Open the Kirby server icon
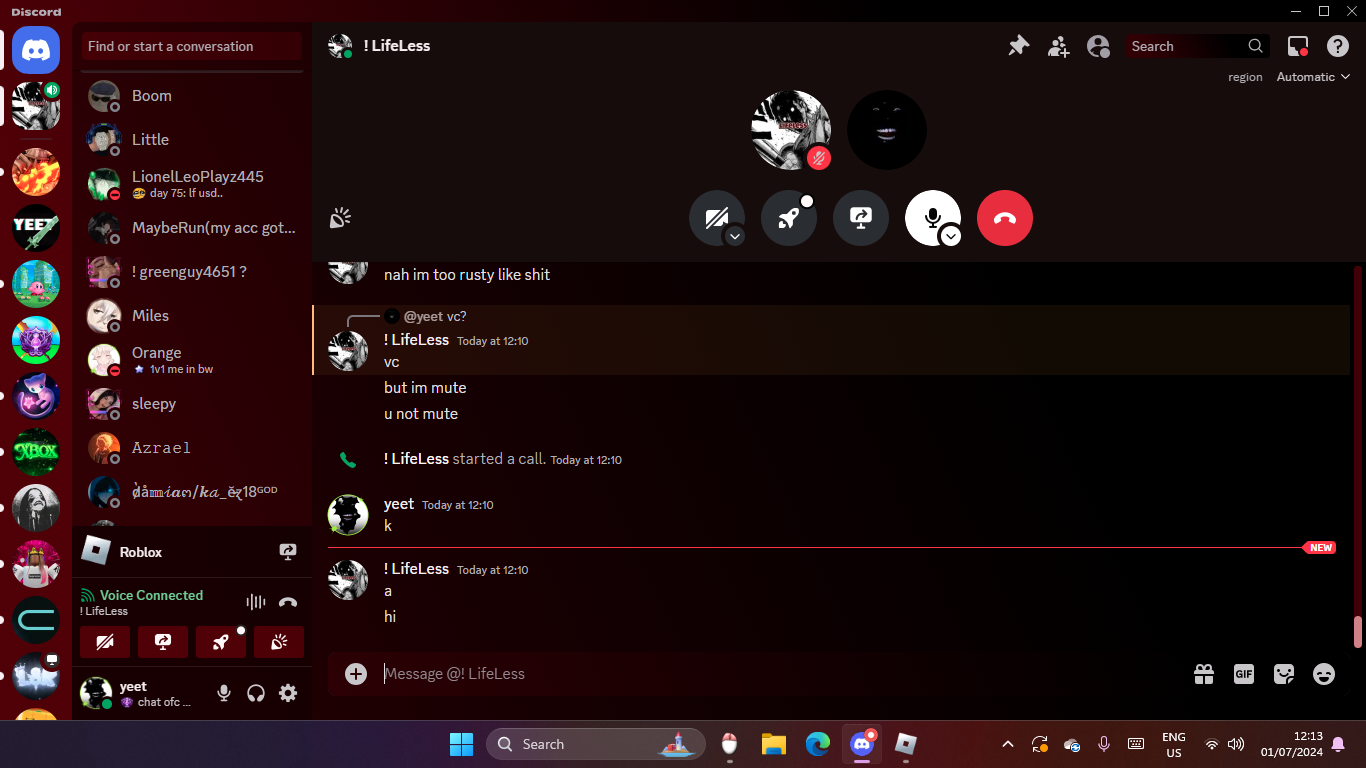 (x=36, y=284)
